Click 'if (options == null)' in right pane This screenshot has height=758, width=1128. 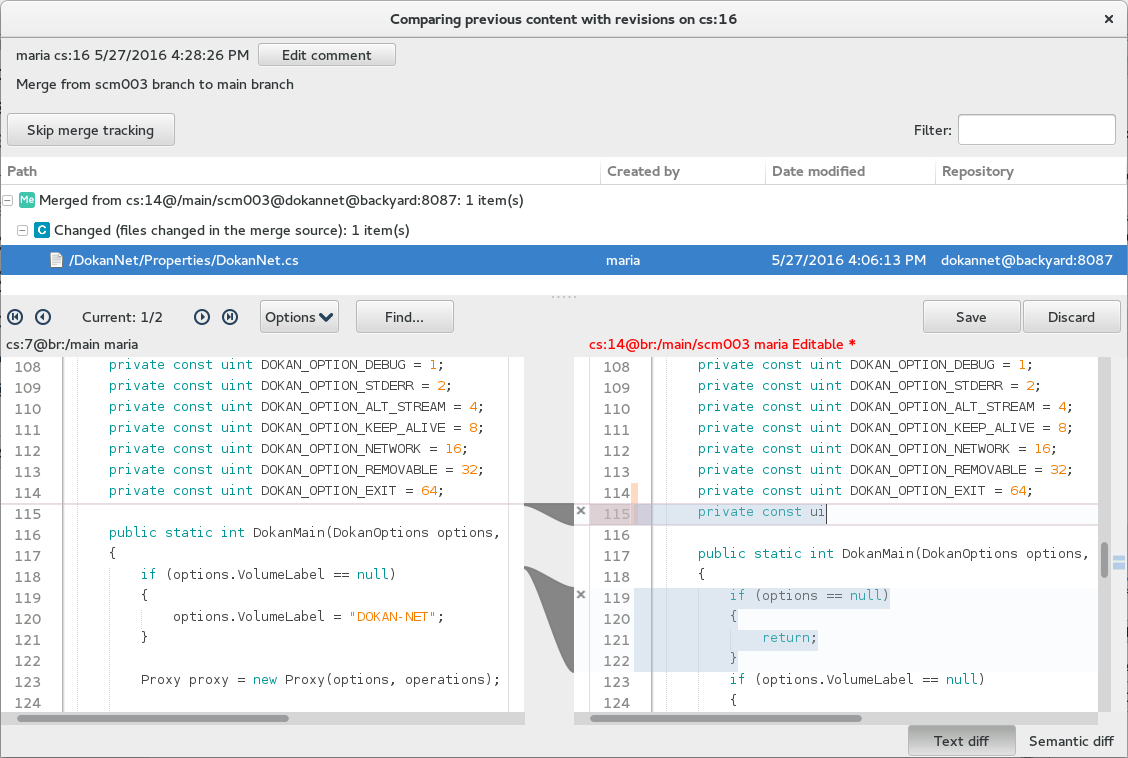(x=809, y=595)
